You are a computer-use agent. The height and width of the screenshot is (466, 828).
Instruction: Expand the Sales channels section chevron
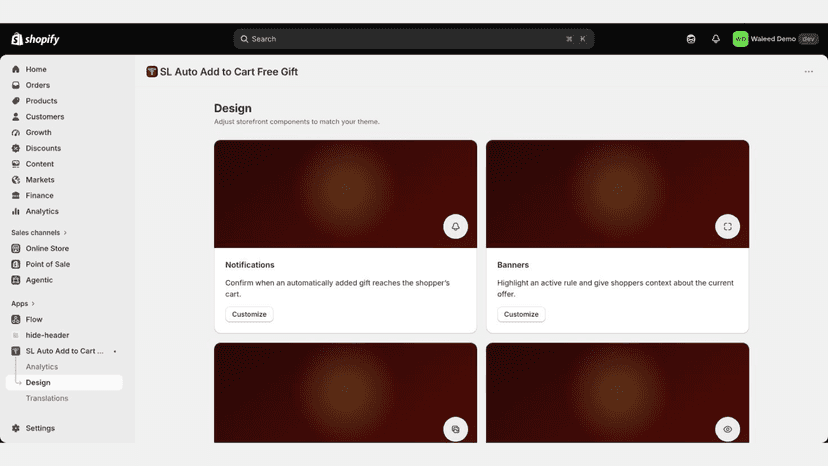pyautogui.click(x=65, y=232)
